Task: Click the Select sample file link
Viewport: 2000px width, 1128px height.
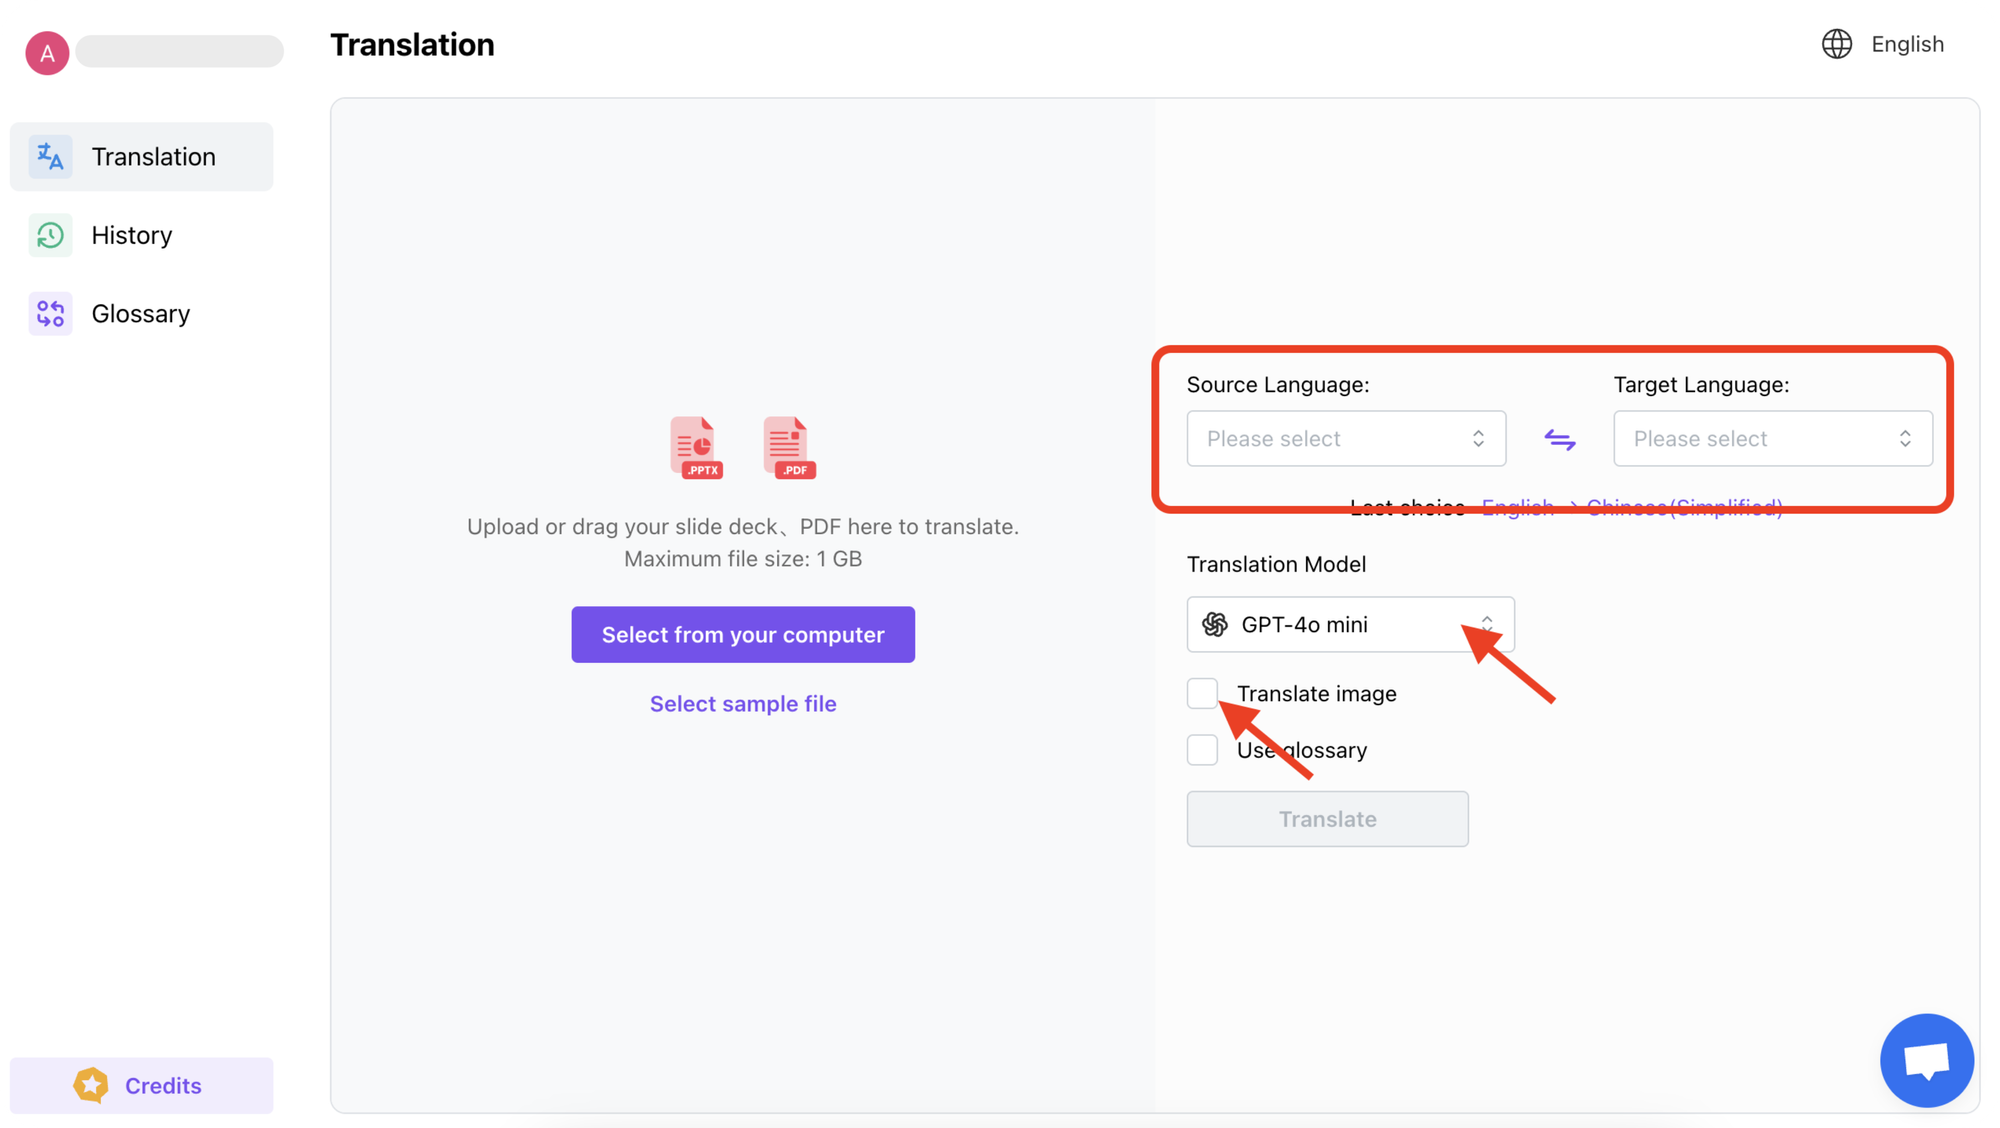Action: [743, 704]
